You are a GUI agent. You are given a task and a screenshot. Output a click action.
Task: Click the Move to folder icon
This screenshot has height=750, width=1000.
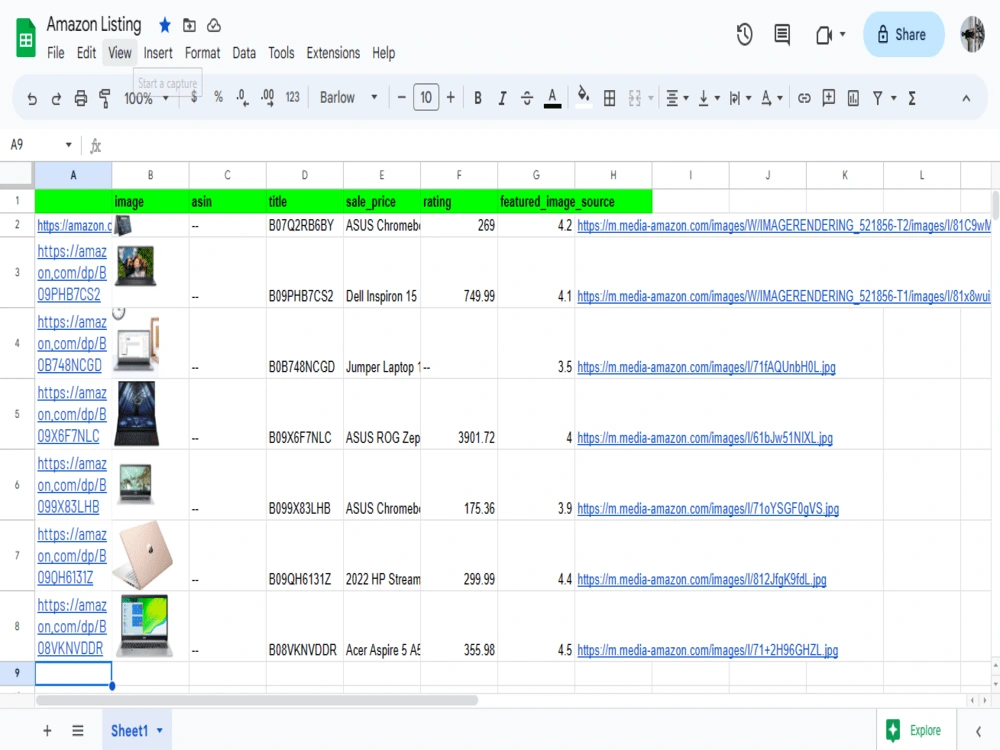click(189, 25)
